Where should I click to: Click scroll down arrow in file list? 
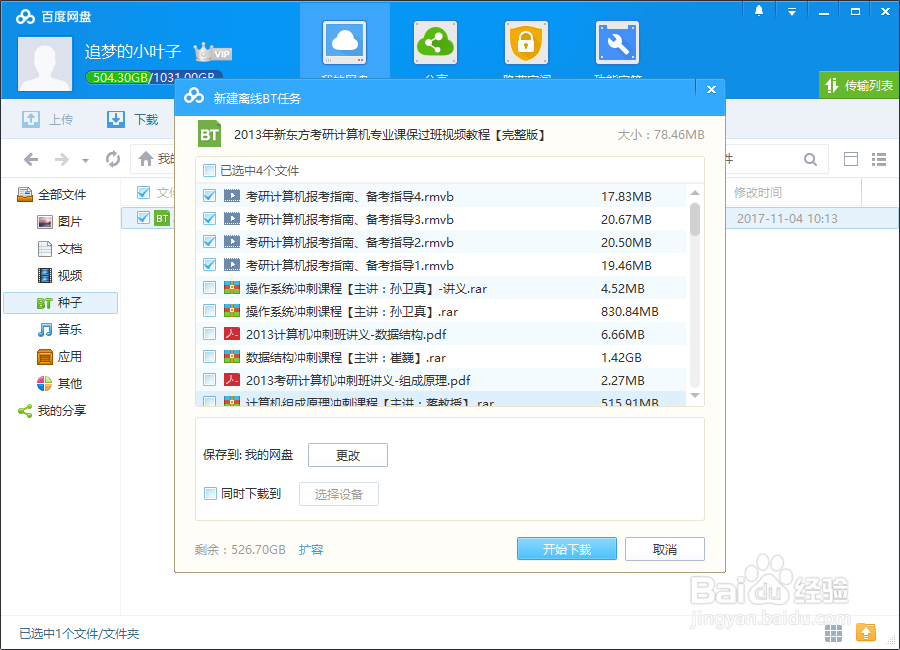click(x=695, y=395)
